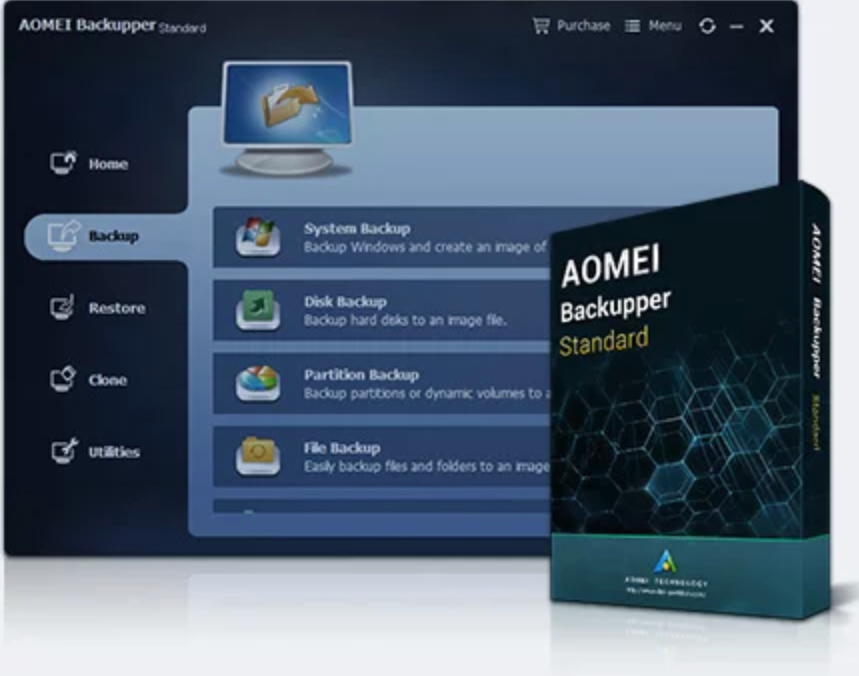Click the 'Standard' edition label in title bar

point(182,28)
